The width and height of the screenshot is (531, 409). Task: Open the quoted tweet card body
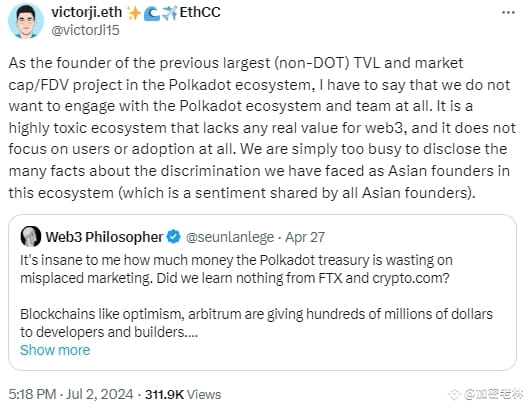pyautogui.click(x=262, y=293)
